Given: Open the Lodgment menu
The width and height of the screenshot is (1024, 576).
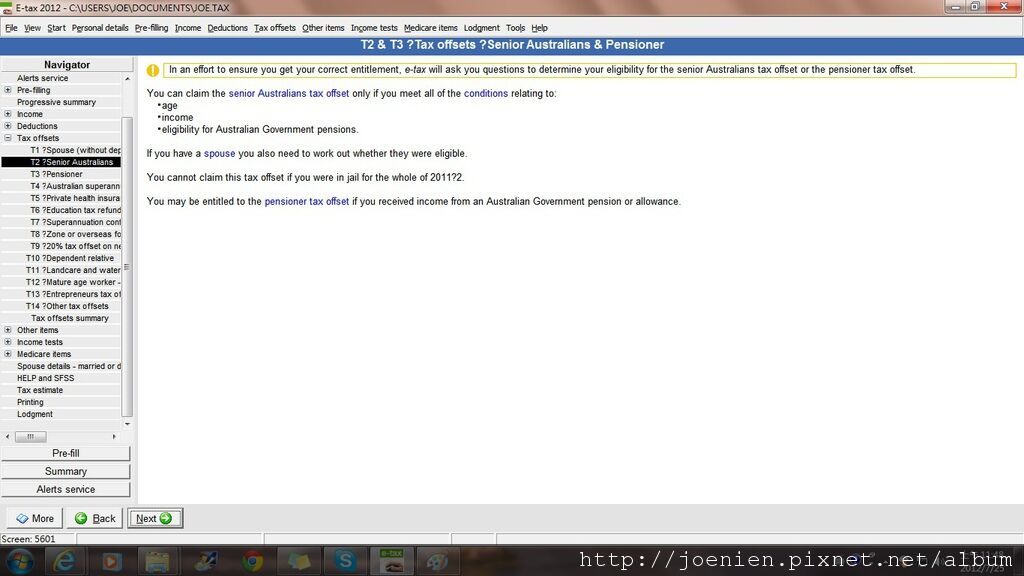Looking at the screenshot, I should (481, 28).
